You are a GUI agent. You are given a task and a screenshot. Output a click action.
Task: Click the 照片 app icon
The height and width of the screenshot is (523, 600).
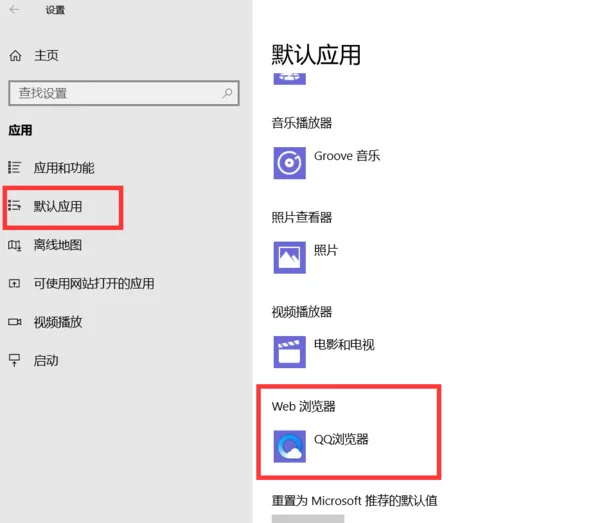point(290,257)
